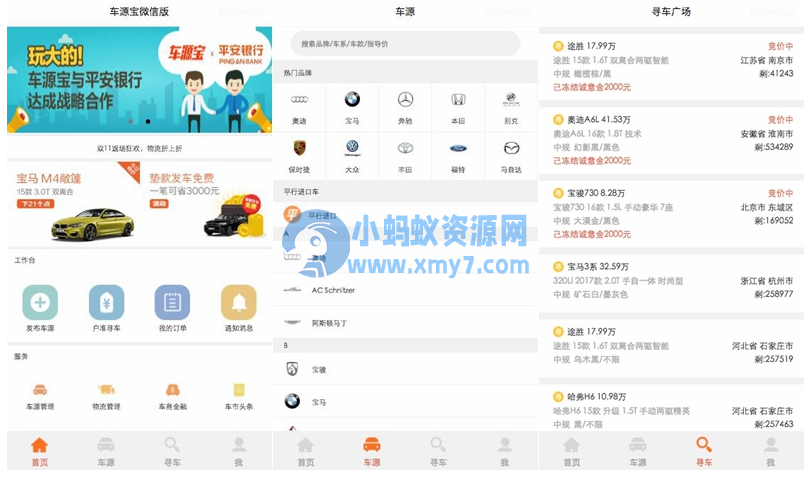Tap 浙江省 杭州市 location text
The height and width of the screenshot is (491, 810).
click(x=767, y=281)
